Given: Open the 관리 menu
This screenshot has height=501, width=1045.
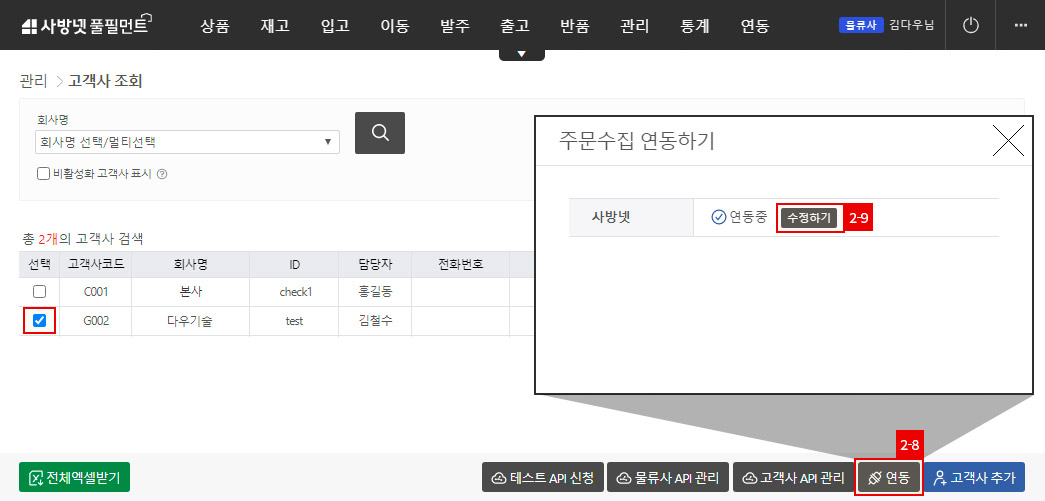Looking at the screenshot, I should coord(634,26).
